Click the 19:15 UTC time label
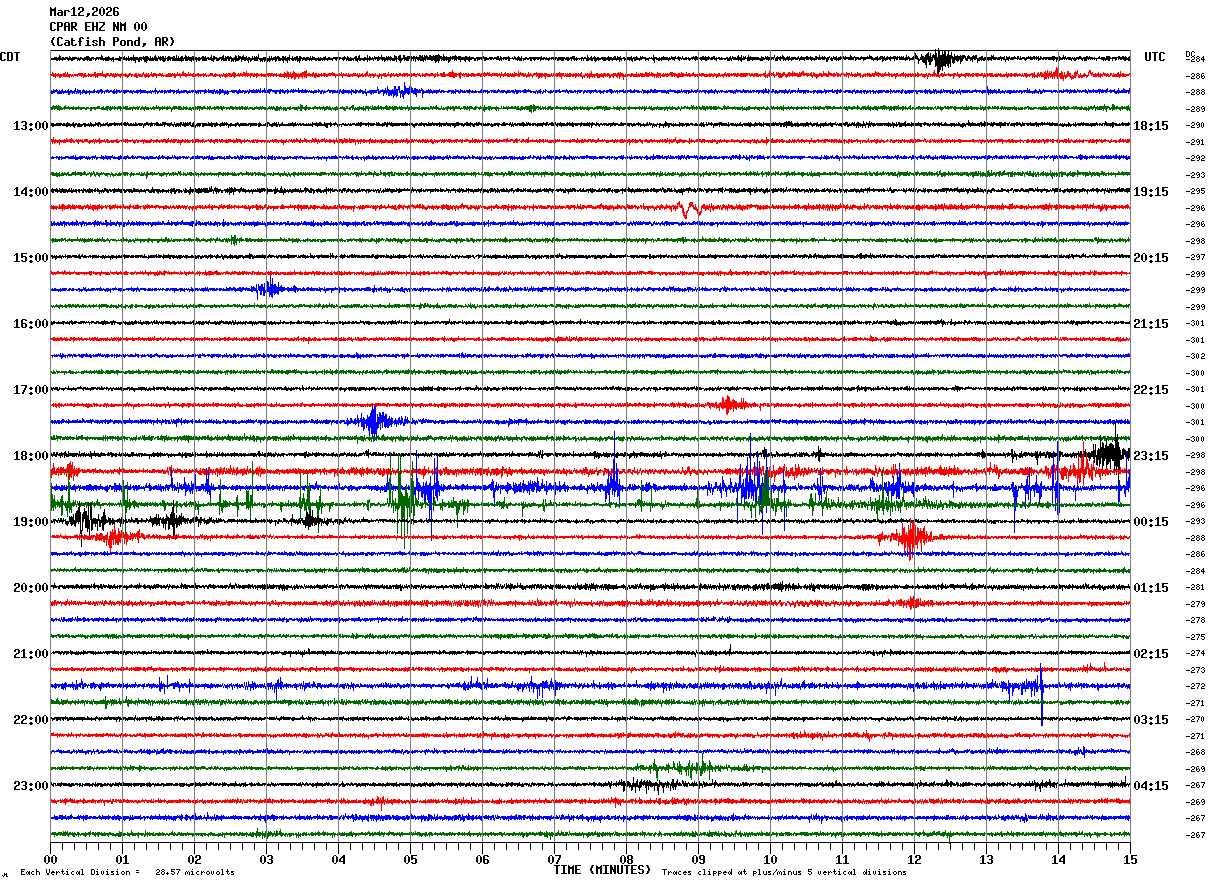The image size is (1210, 886). pyautogui.click(x=1151, y=191)
